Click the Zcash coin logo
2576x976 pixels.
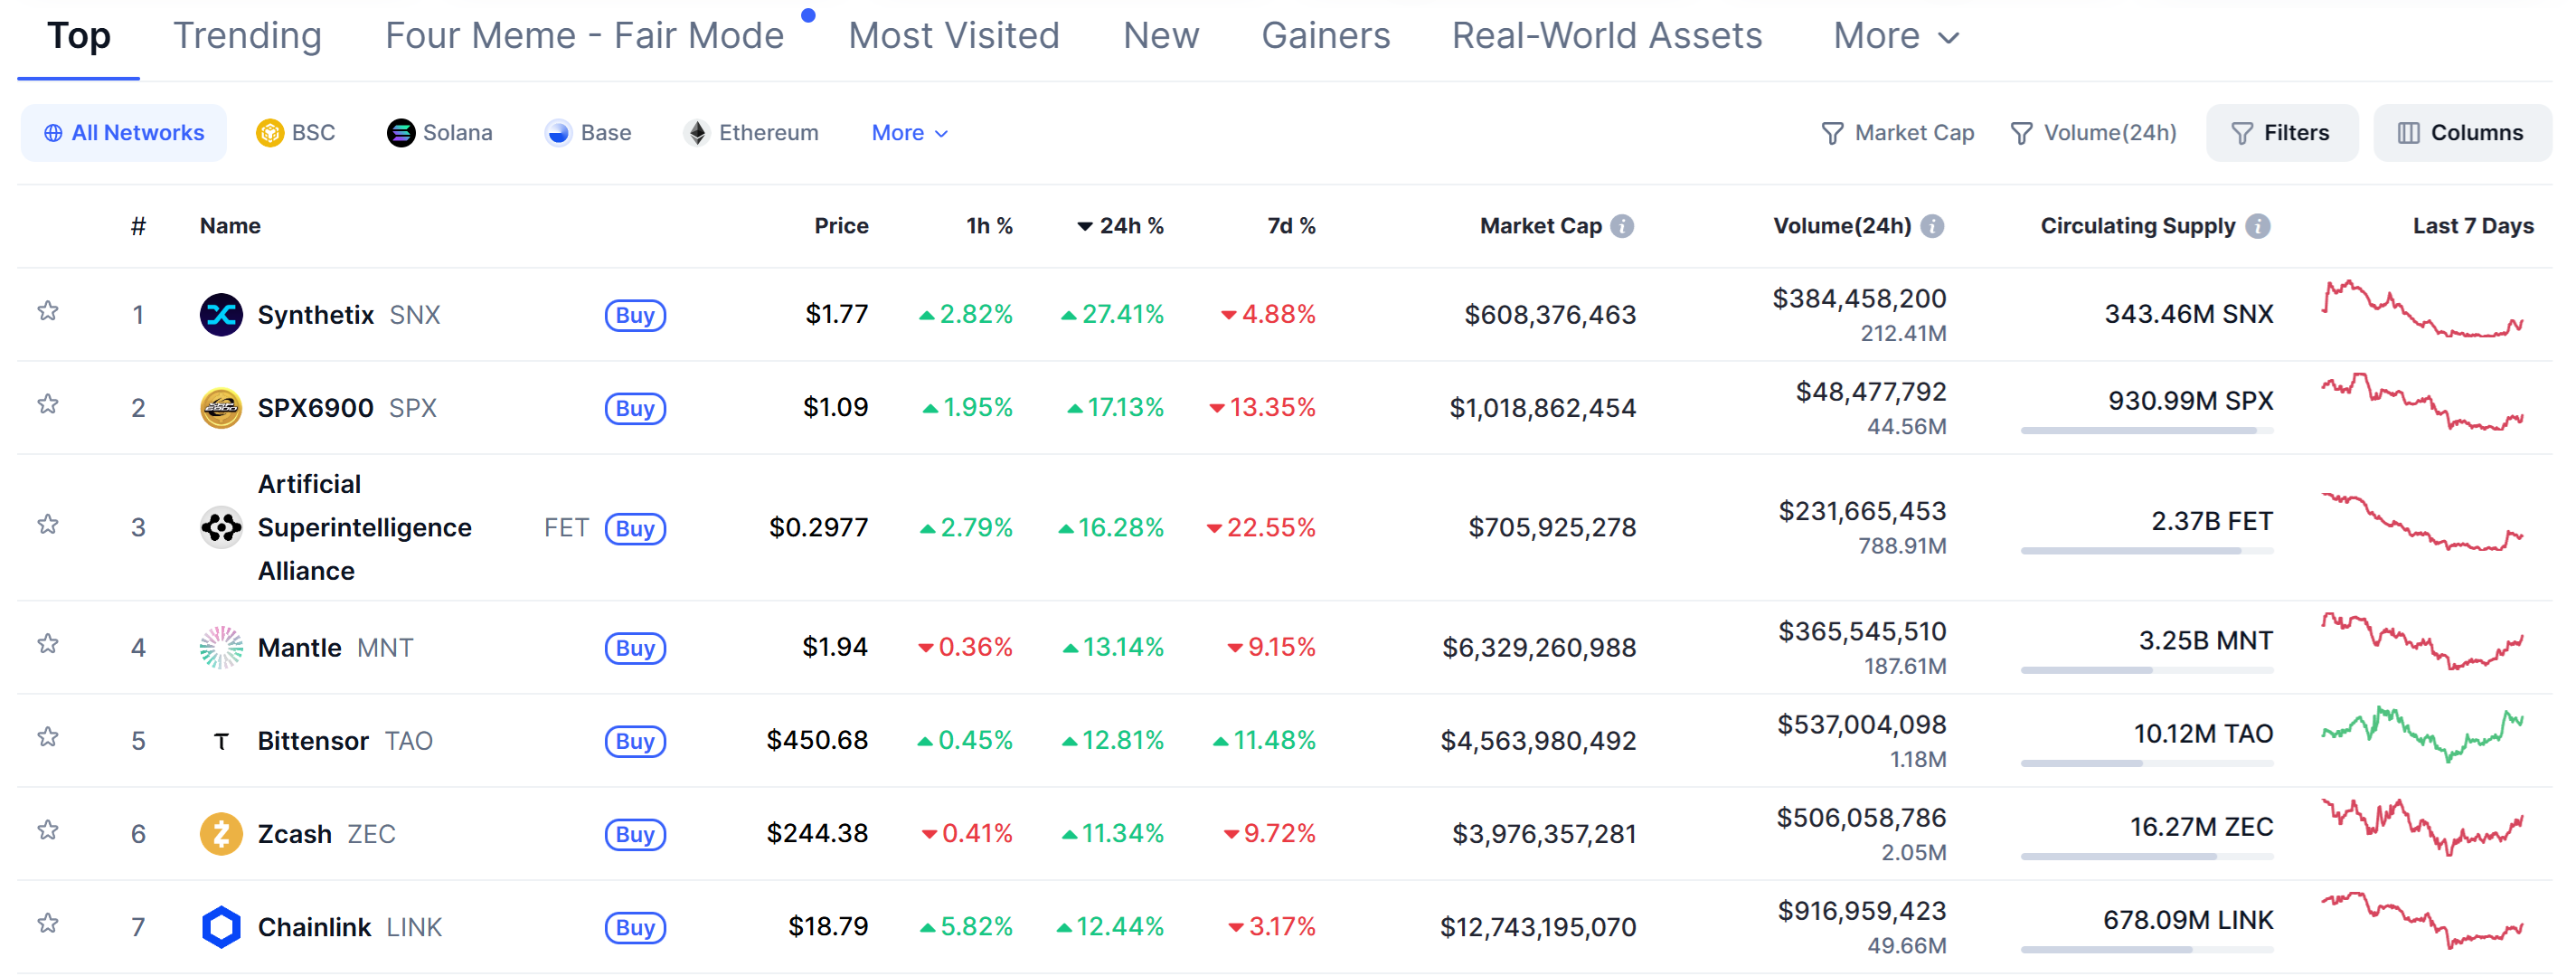(221, 834)
